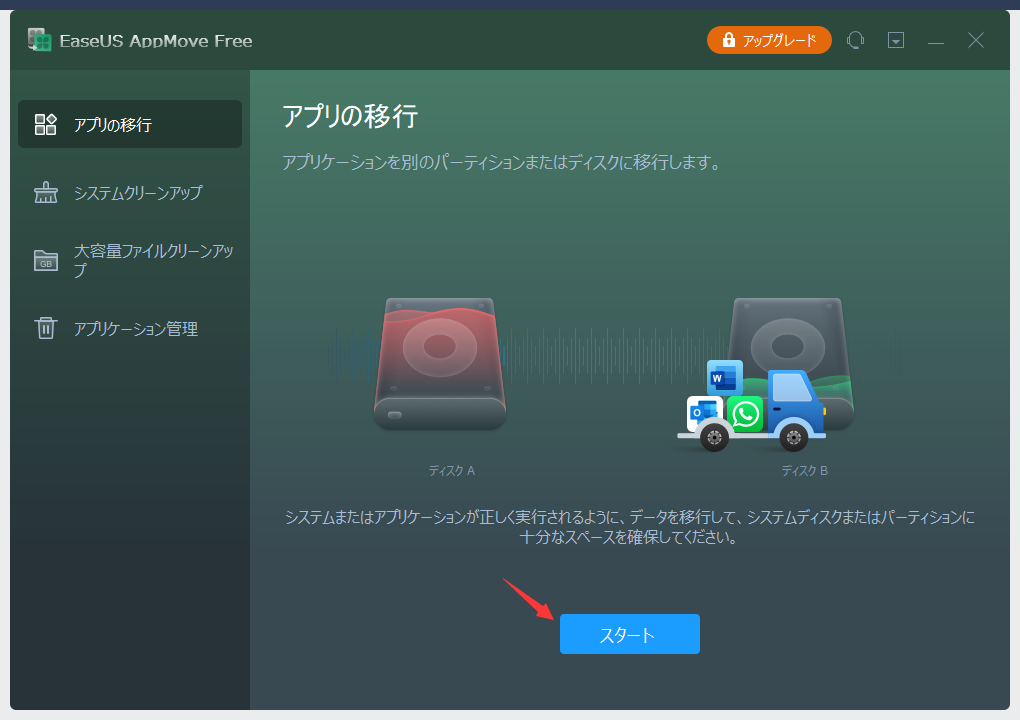Click the app migration icon in sidebar

tap(46, 124)
